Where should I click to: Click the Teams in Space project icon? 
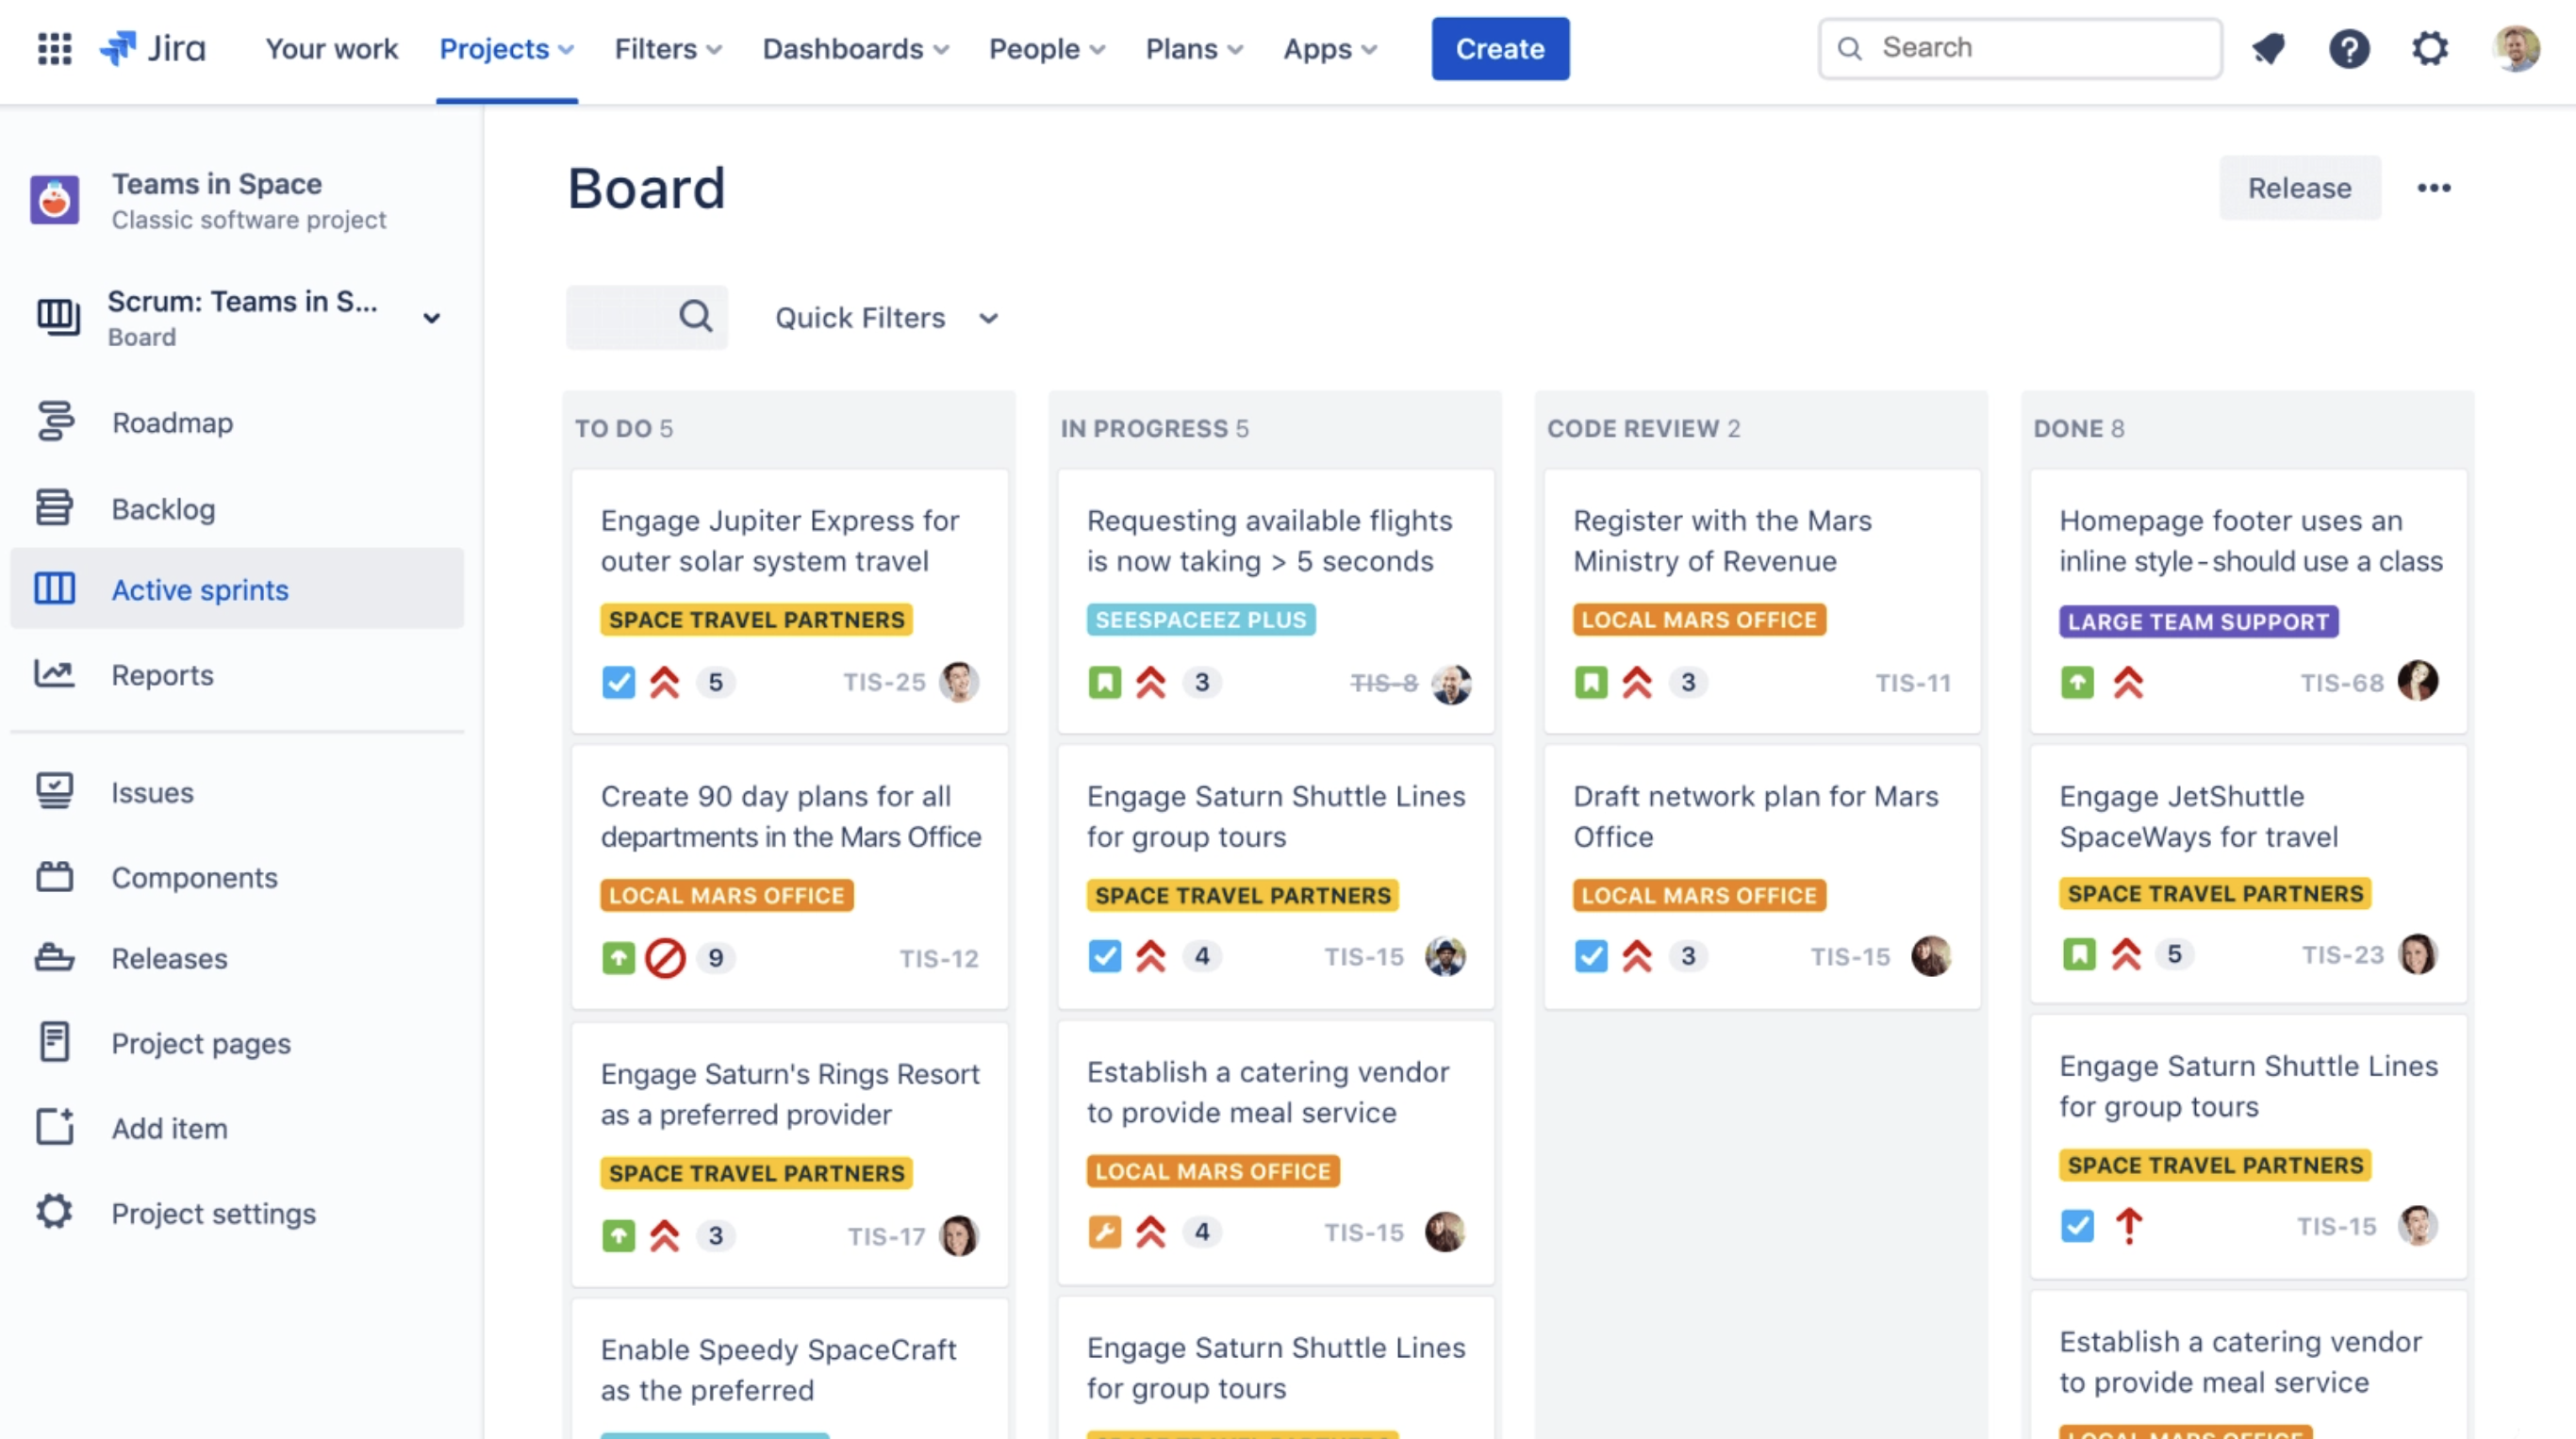coord(55,199)
